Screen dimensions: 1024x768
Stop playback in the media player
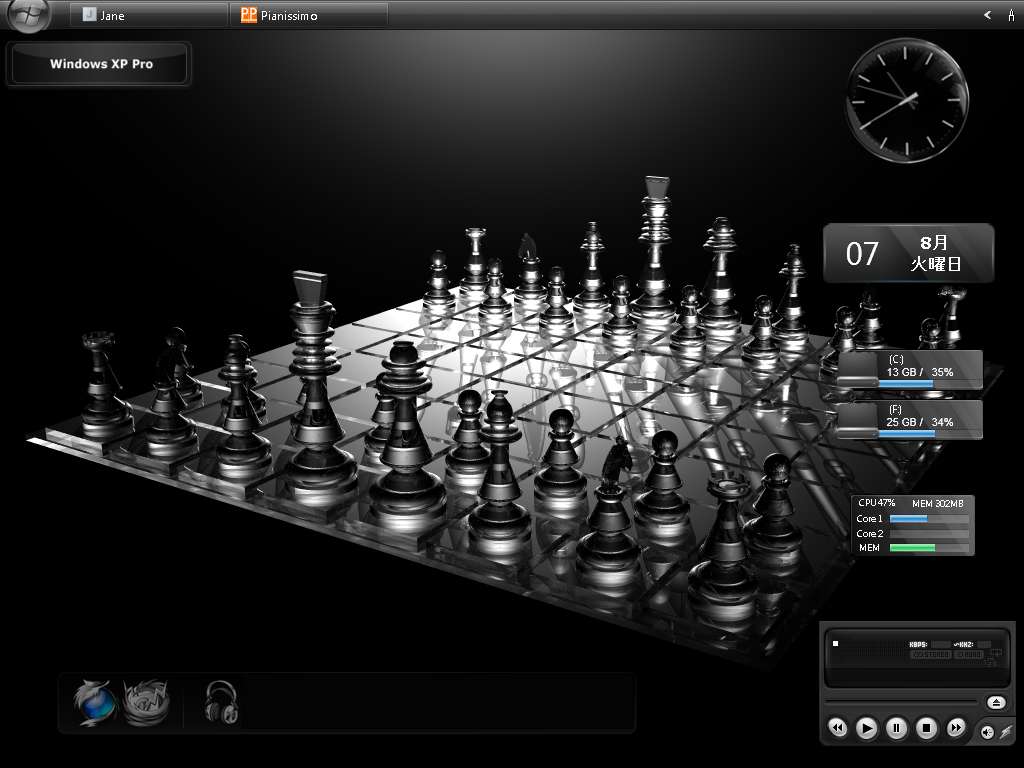pyautogui.click(x=927, y=728)
